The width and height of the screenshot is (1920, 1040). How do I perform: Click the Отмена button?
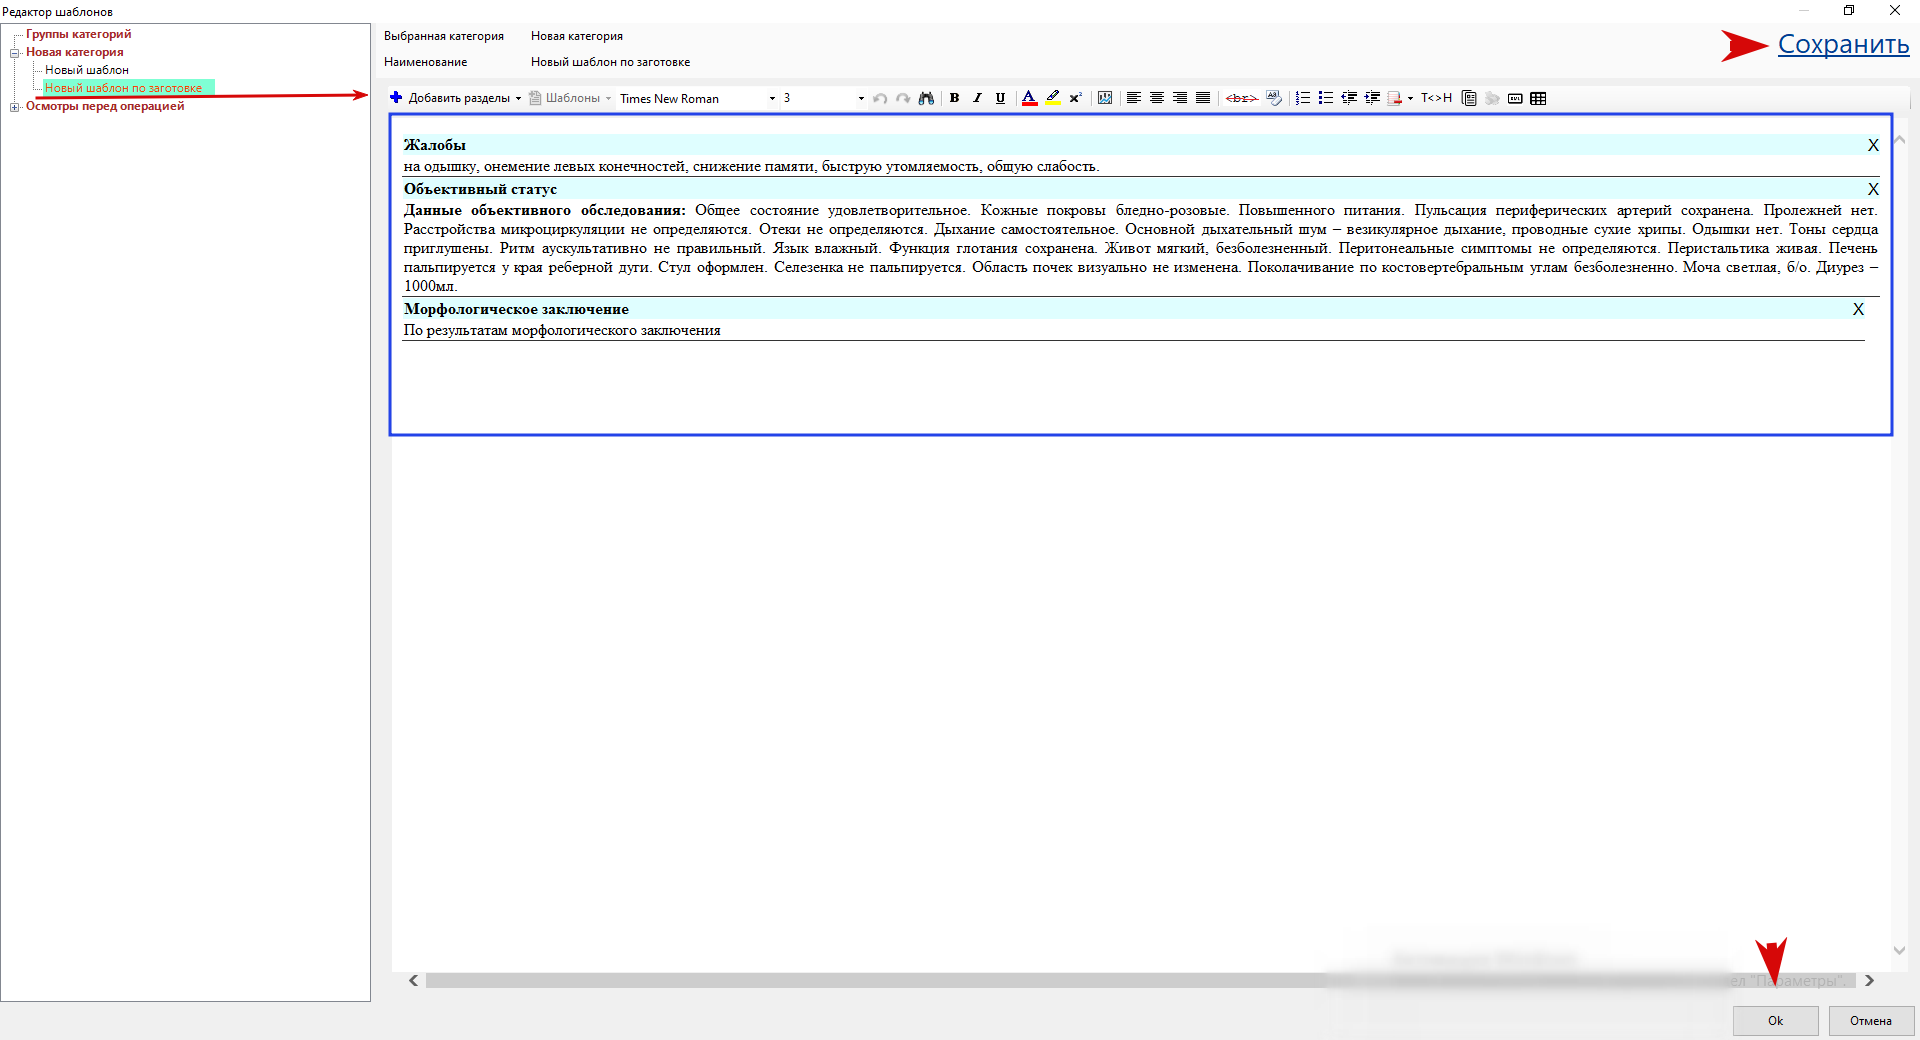click(1870, 1021)
